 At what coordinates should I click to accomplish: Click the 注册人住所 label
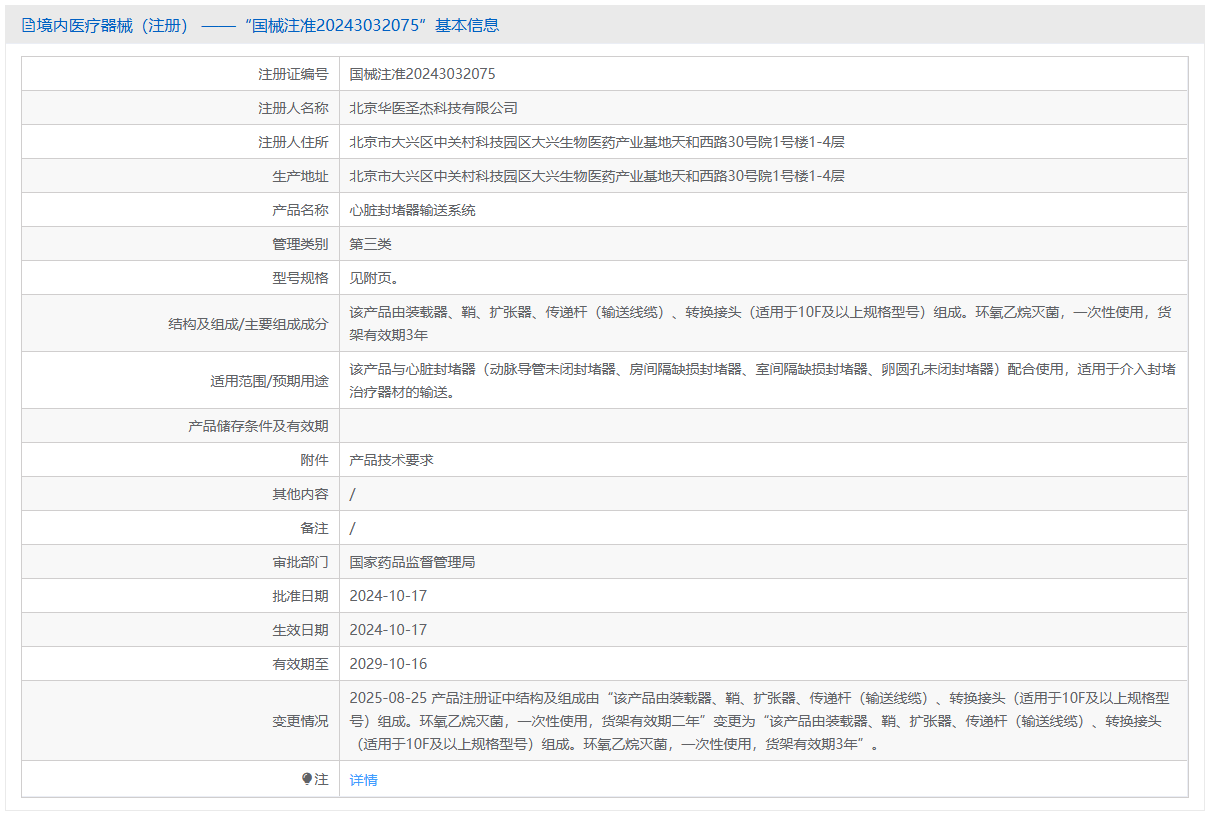(293, 142)
